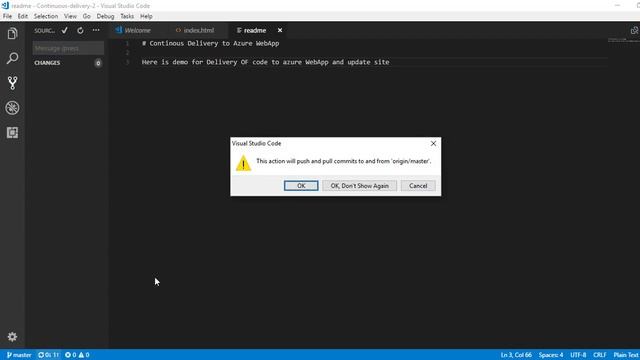This screenshot has height=360, width=640.
Task: Cancel the push and pull dialog
Action: (x=418, y=186)
